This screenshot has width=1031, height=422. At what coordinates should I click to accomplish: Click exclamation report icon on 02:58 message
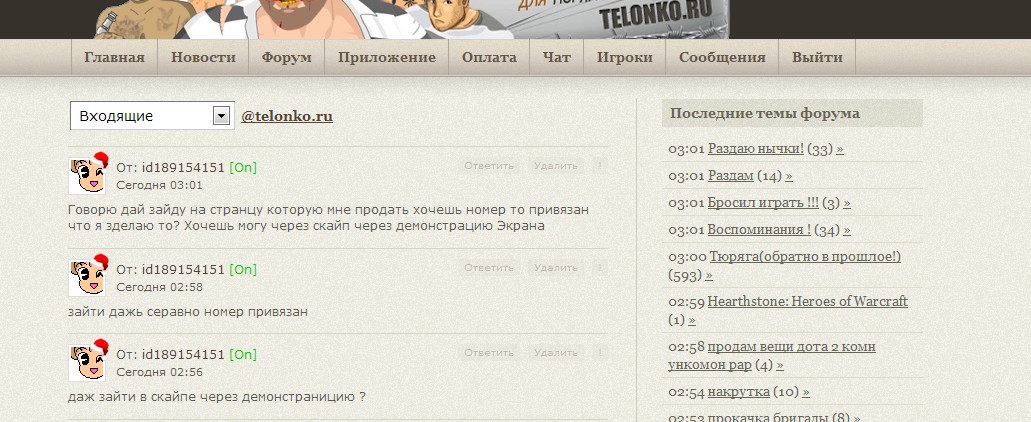599,268
